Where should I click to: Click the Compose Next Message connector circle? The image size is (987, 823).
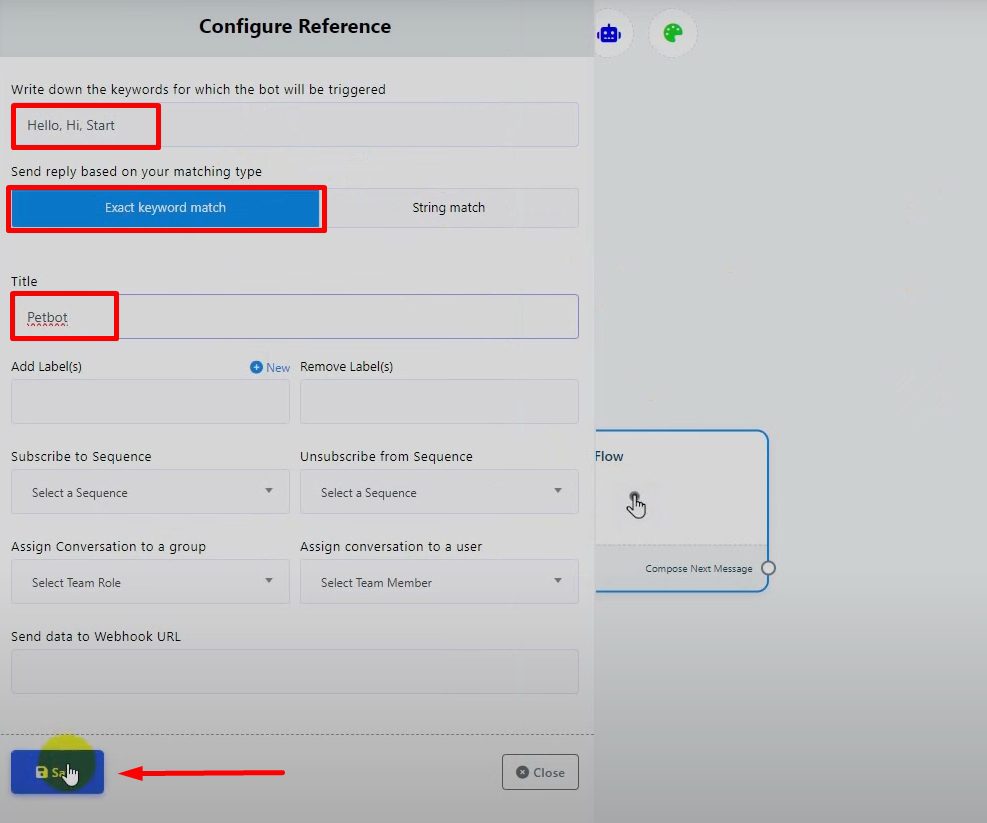[x=768, y=568]
